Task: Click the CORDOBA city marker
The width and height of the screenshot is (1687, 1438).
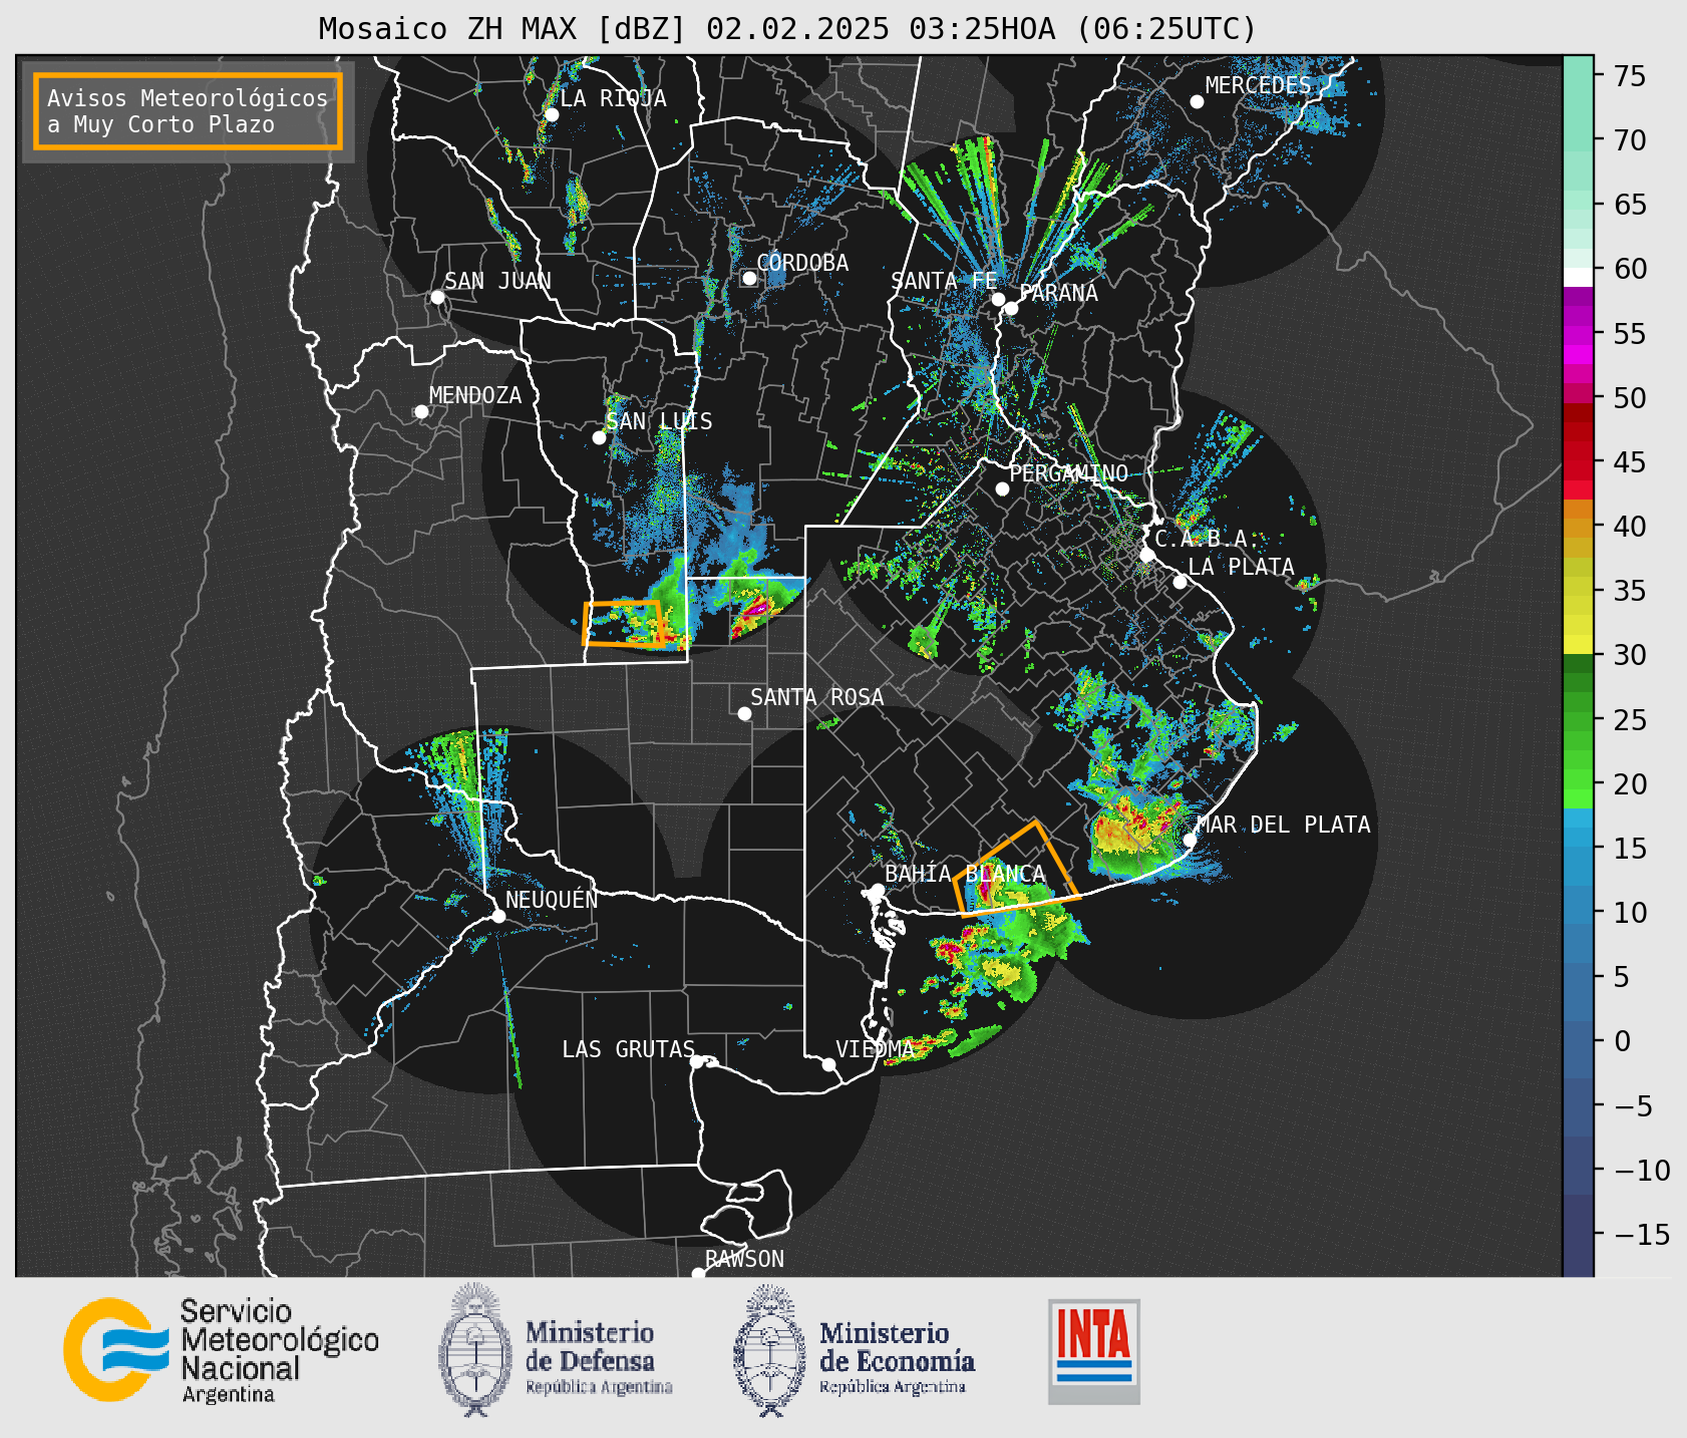Action: tap(749, 278)
